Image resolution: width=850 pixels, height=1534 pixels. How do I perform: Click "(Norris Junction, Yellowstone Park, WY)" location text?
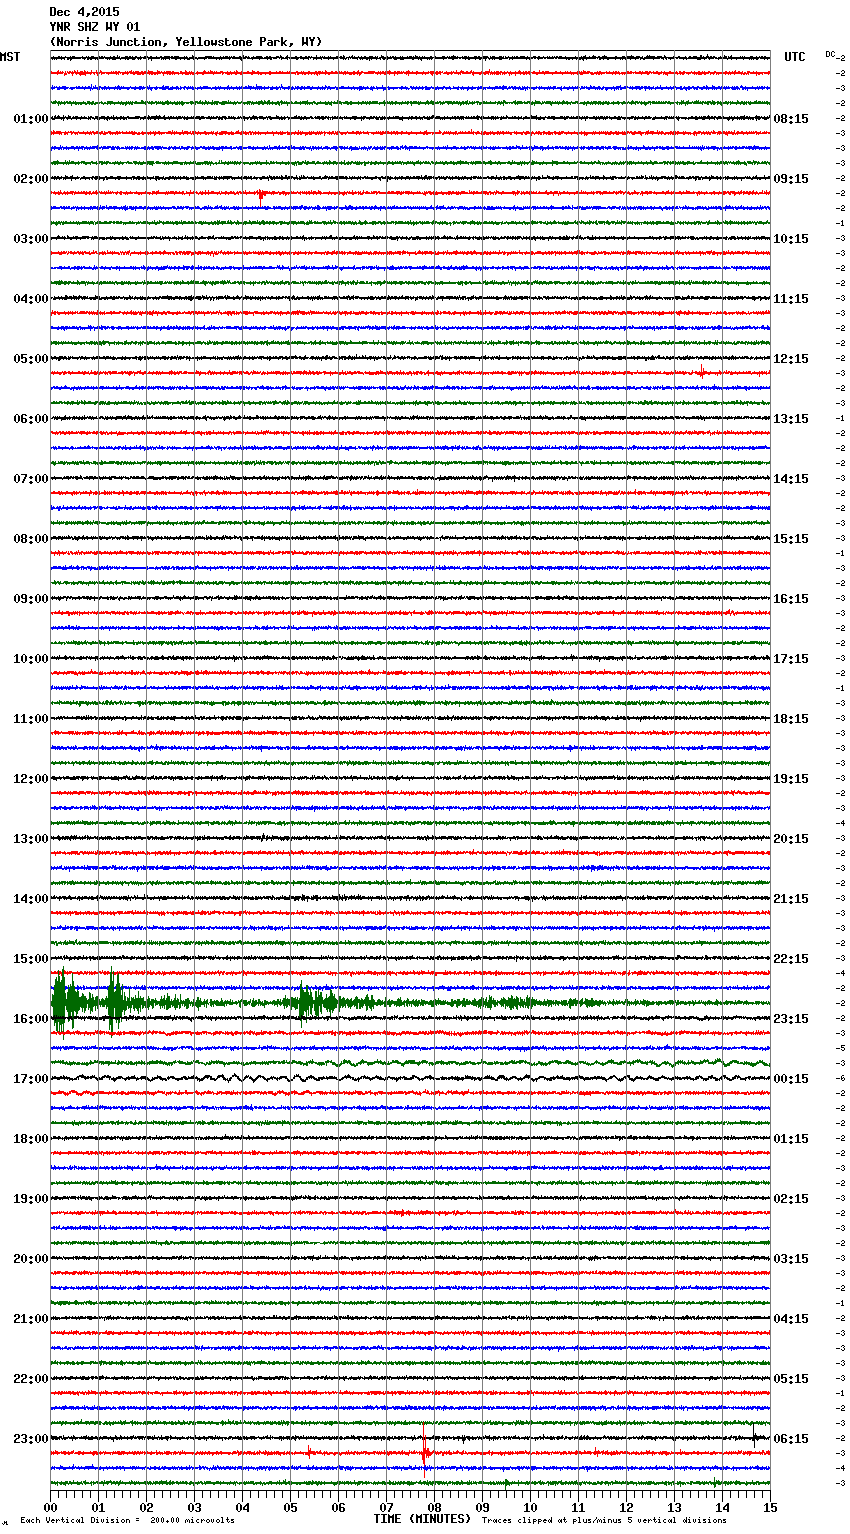[186, 42]
